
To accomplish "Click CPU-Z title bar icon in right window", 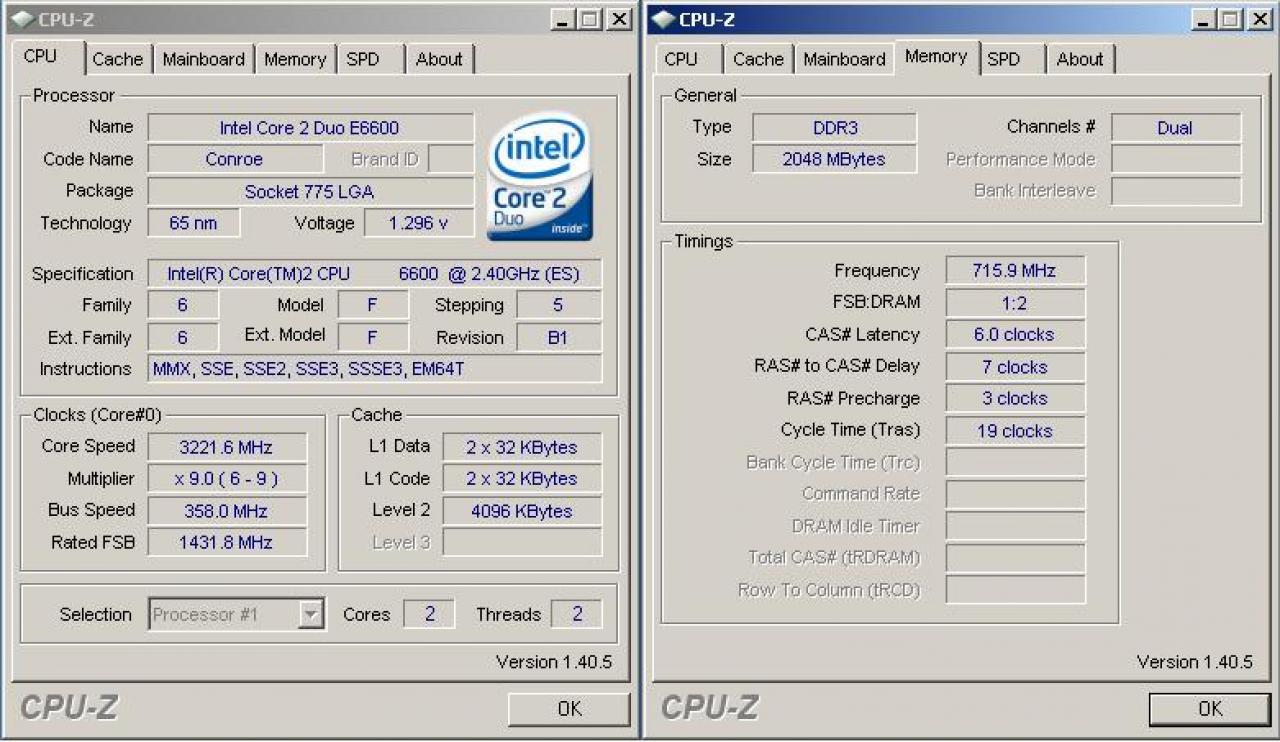I will point(663,19).
